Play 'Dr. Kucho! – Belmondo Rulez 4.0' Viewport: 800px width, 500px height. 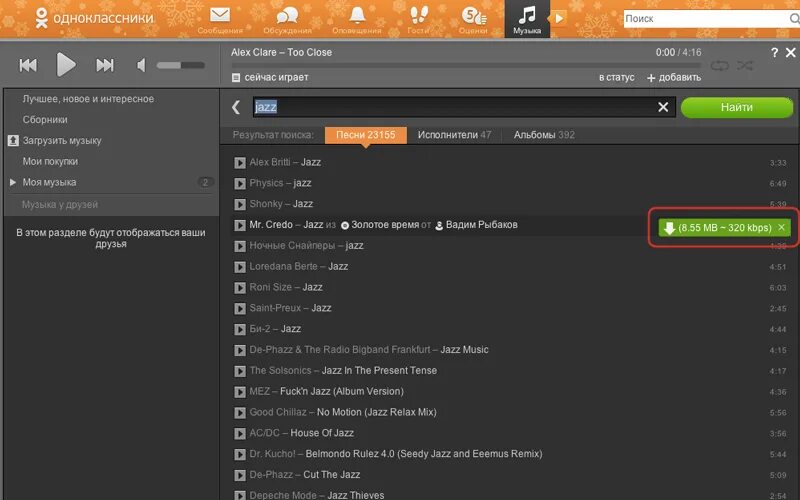pyautogui.click(x=240, y=455)
